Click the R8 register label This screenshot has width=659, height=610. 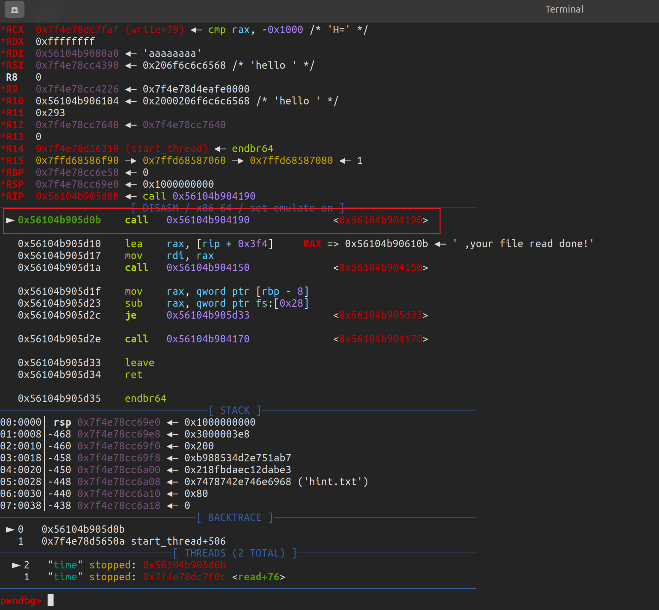12,77
